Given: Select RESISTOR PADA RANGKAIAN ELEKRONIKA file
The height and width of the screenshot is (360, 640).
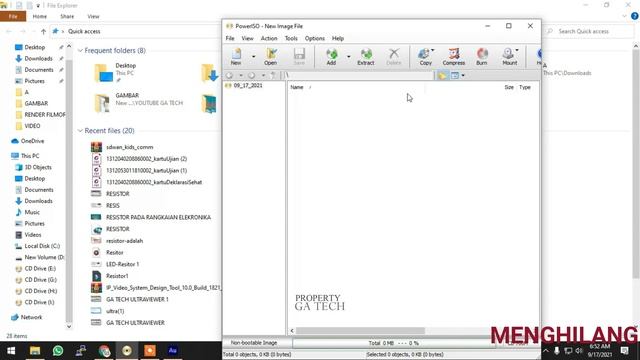Looking at the screenshot, I should point(158,217).
